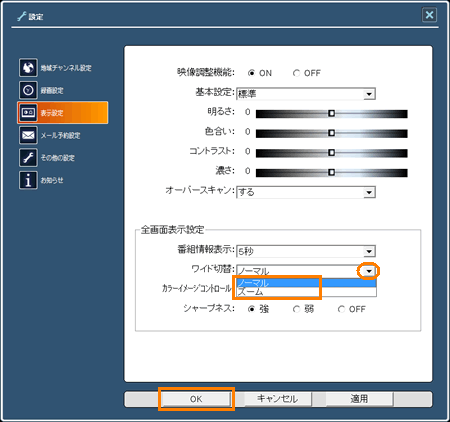Select 表示設定 sidebar label
Image resolution: width=450 pixels, height=422 pixels.
coord(52,113)
